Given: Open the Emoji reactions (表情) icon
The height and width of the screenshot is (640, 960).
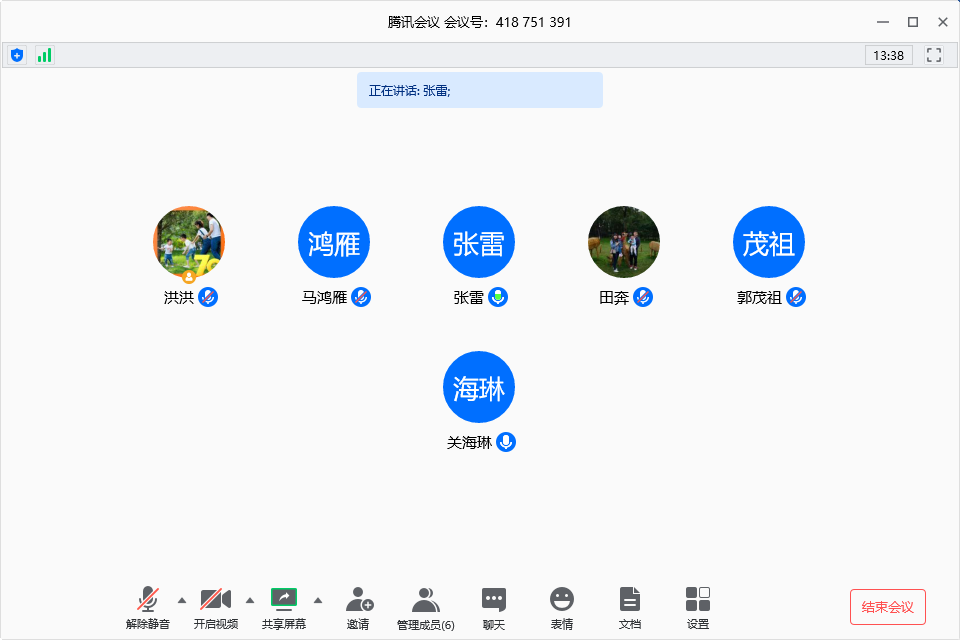Looking at the screenshot, I should (x=562, y=607).
